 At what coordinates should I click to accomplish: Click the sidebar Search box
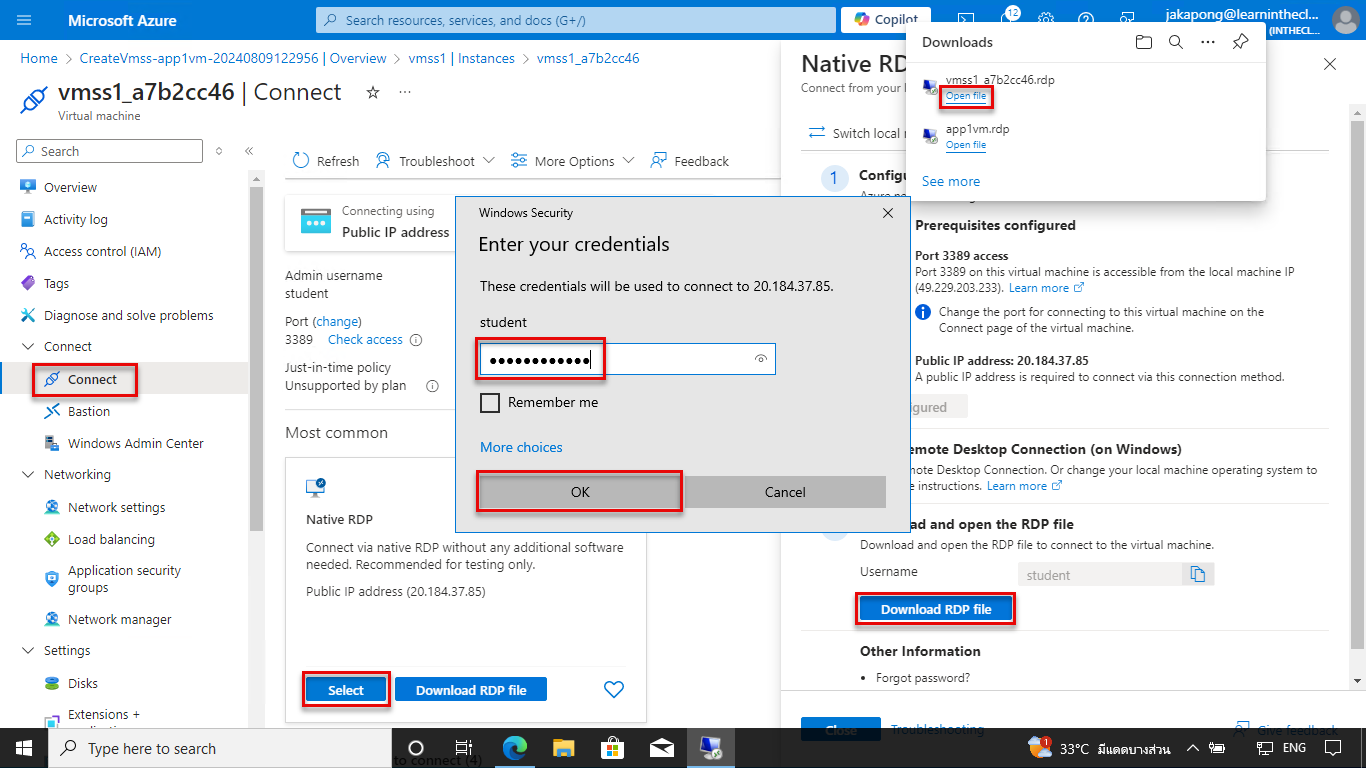pyautogui.click(x=109, y=151)
